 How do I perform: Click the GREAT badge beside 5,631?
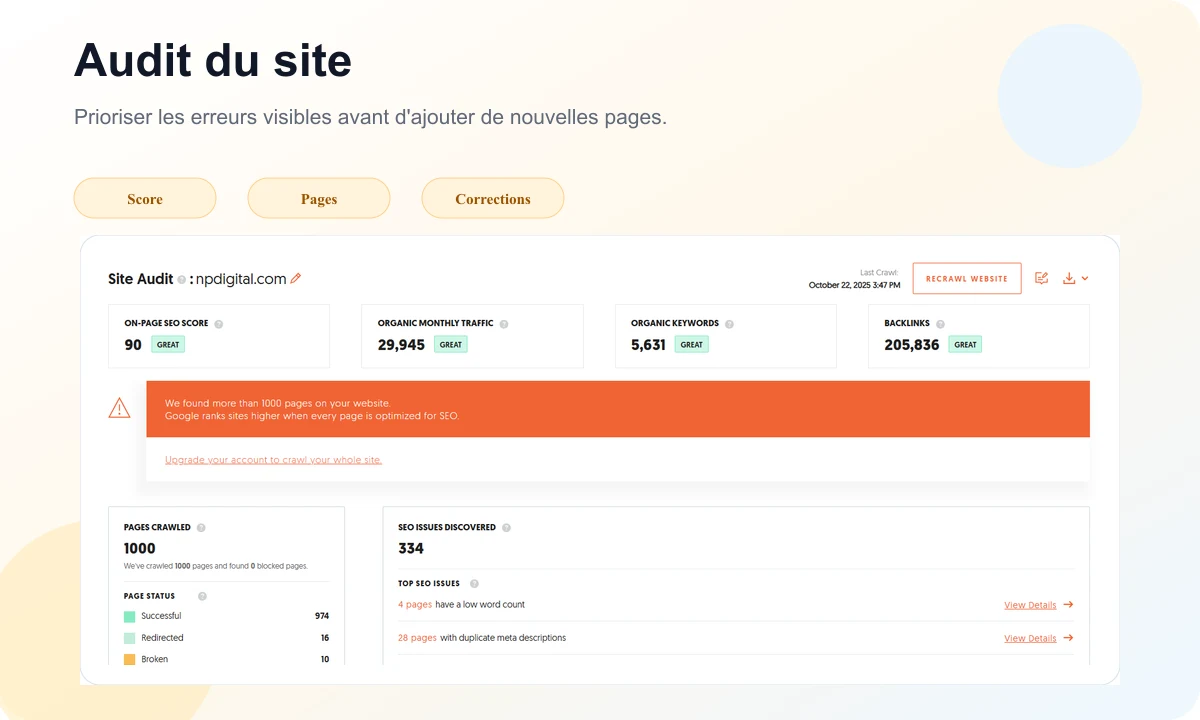click(x=692, y=344)
